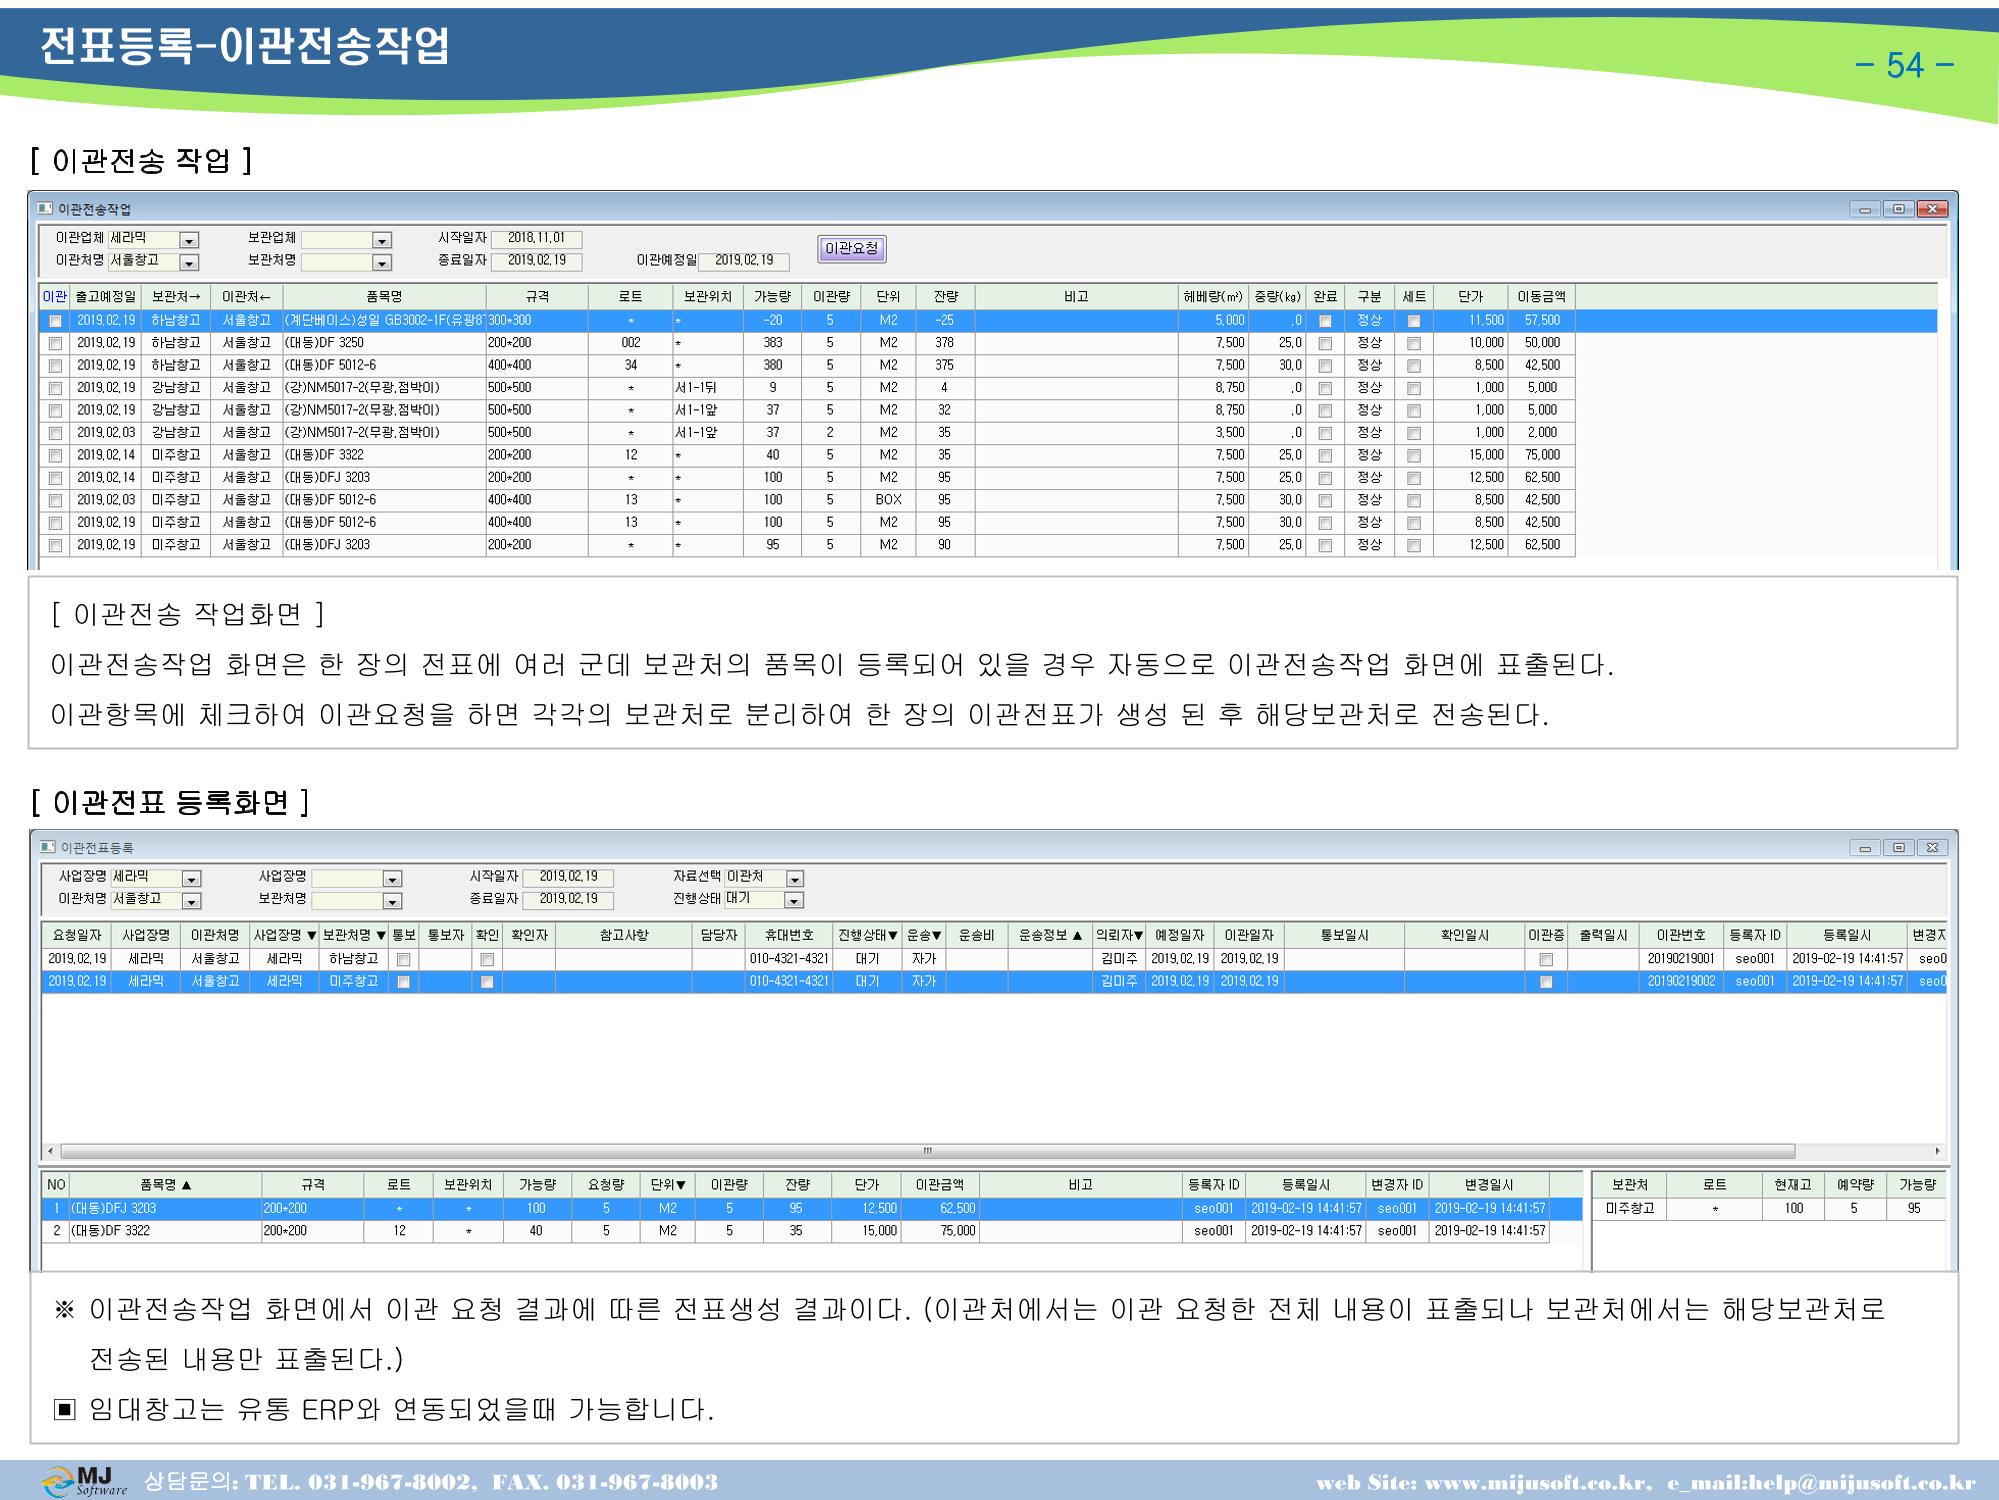
Task: Open www.mijusoft.co.kr web site link
Action: (1536, 1483)
